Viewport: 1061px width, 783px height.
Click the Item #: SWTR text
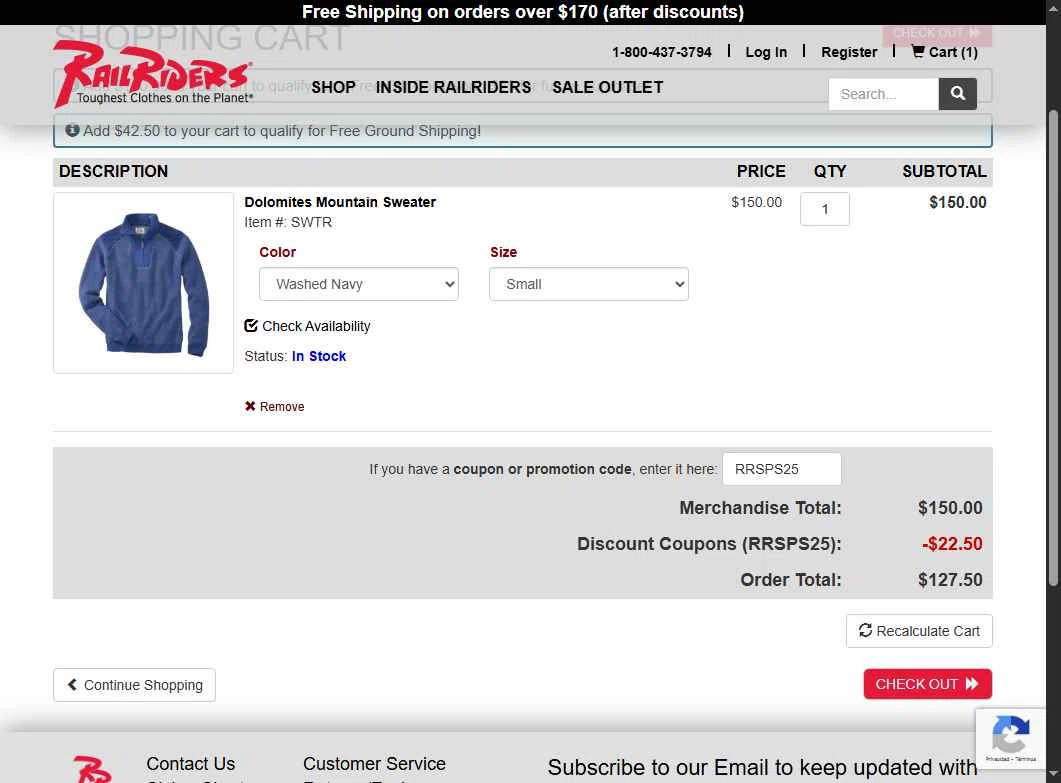point(288,222)
